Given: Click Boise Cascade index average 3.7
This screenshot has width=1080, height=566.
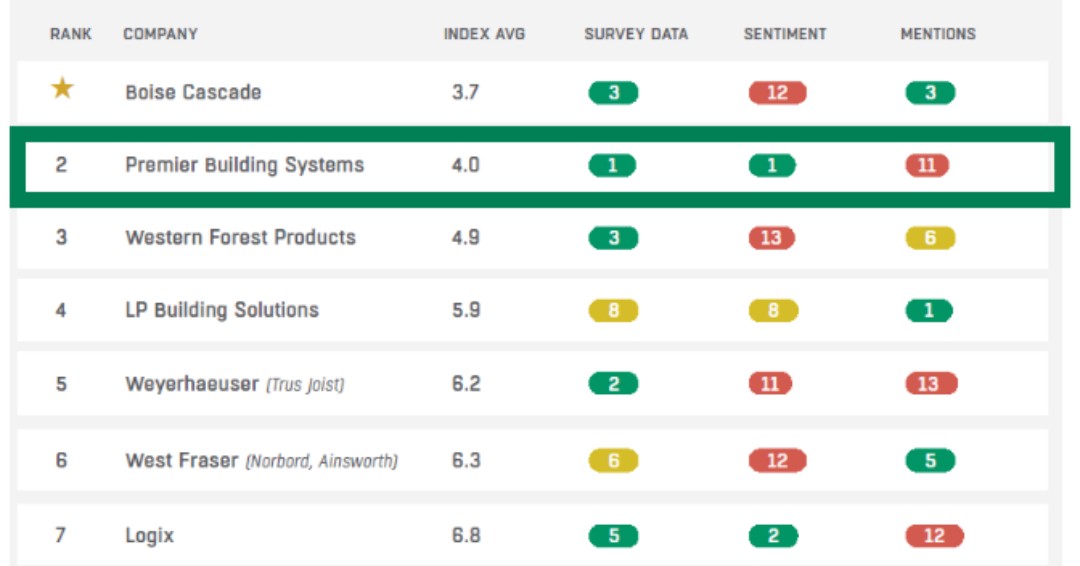Looking at the screenshot, I should (x=466, y=92).
